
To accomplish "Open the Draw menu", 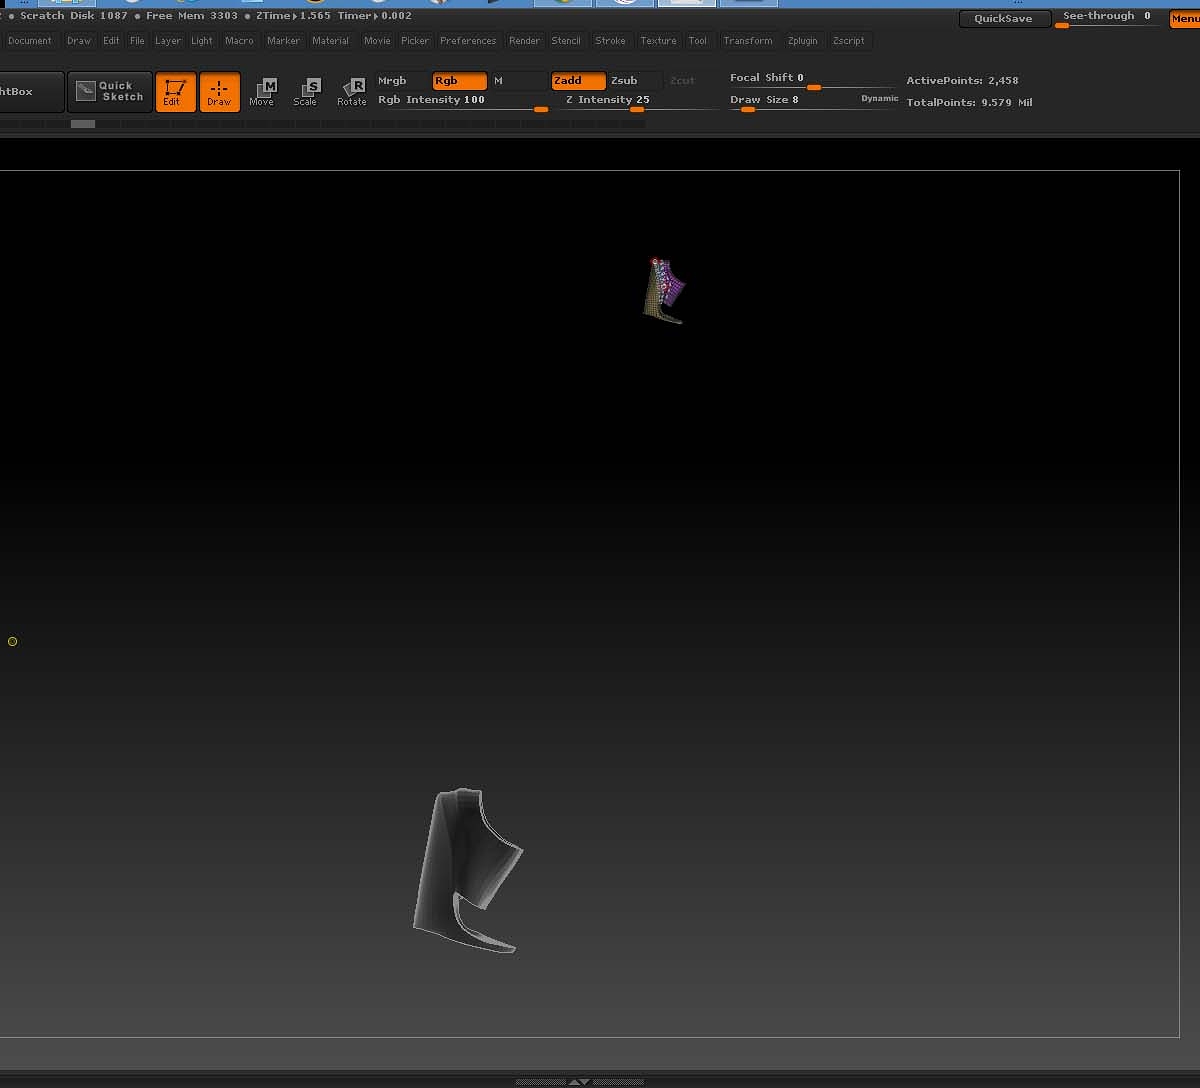I will (79, 41).
